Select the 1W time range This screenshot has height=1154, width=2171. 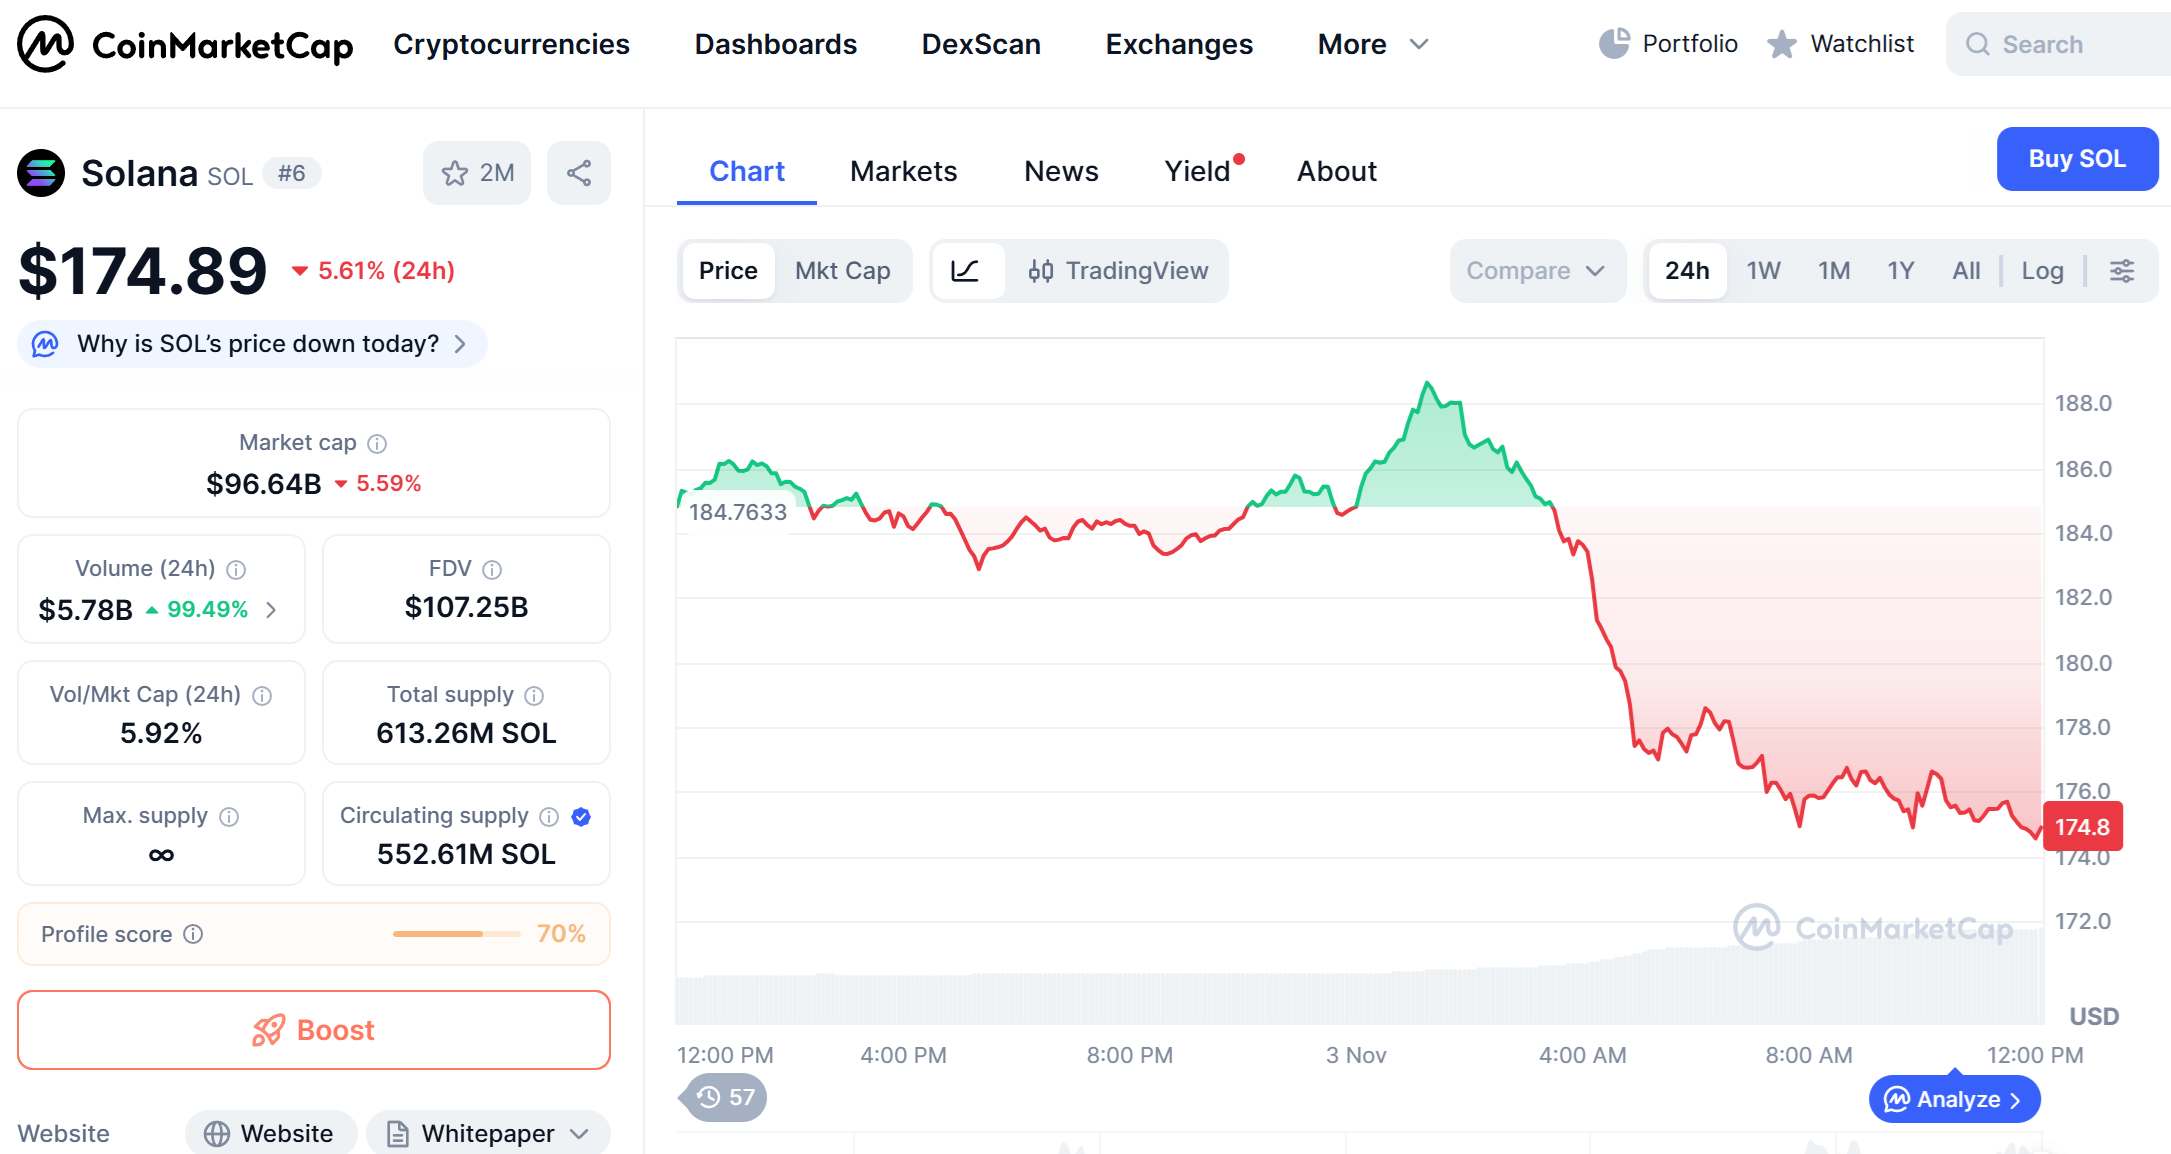coord(1763,271)
